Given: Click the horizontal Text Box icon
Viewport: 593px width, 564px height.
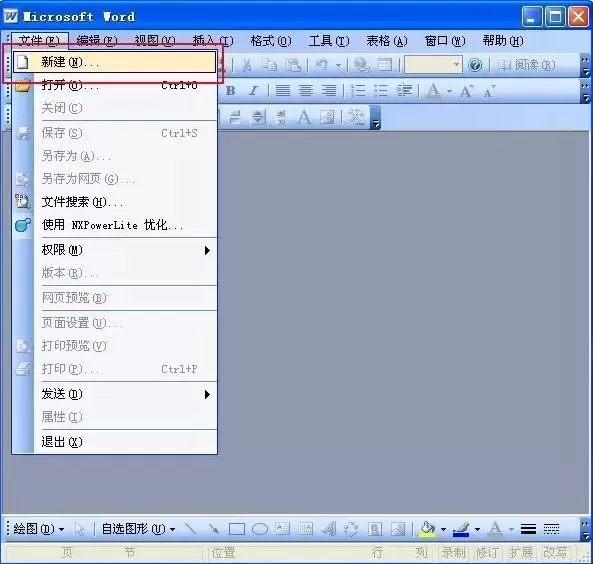Looking at the screenshot, I should point(282,528).
